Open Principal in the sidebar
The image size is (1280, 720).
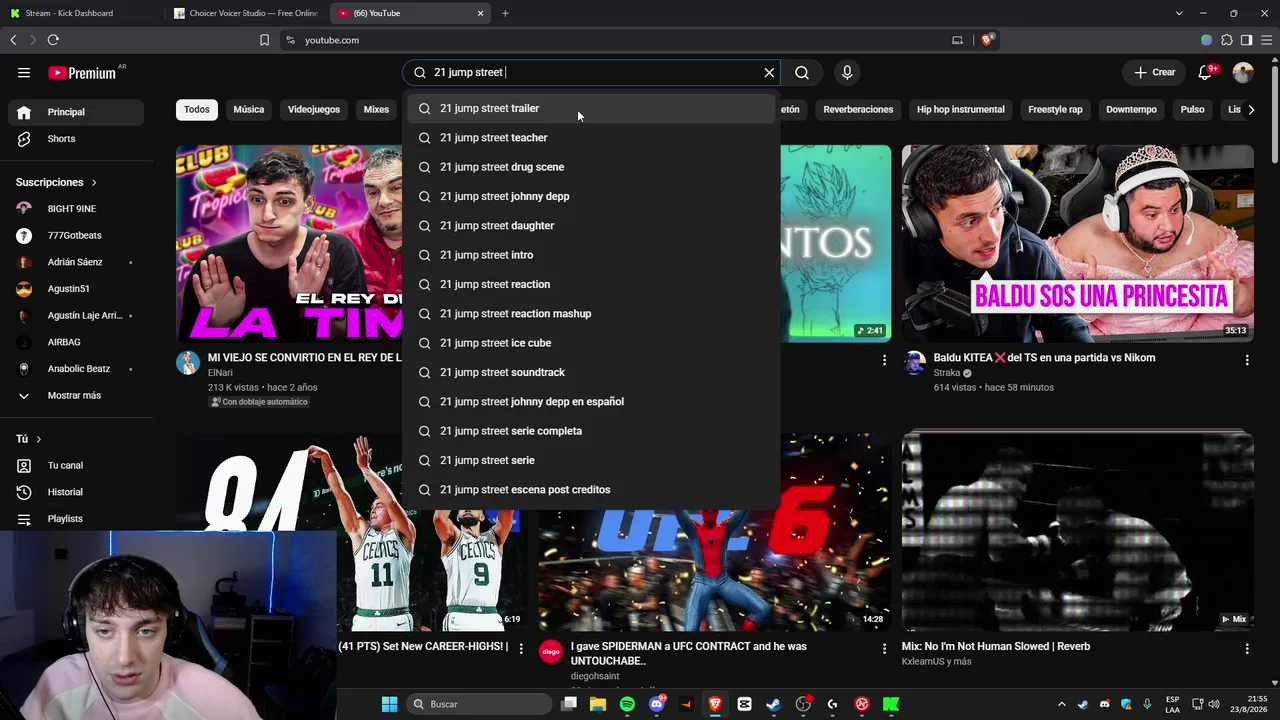click(x=77, y=112)
